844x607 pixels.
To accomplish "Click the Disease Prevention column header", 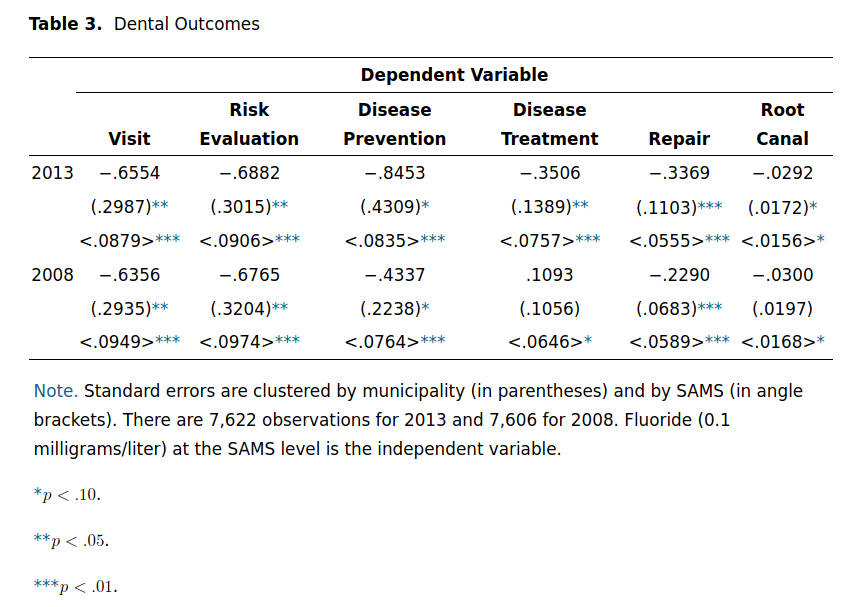I will pos(395,124).
